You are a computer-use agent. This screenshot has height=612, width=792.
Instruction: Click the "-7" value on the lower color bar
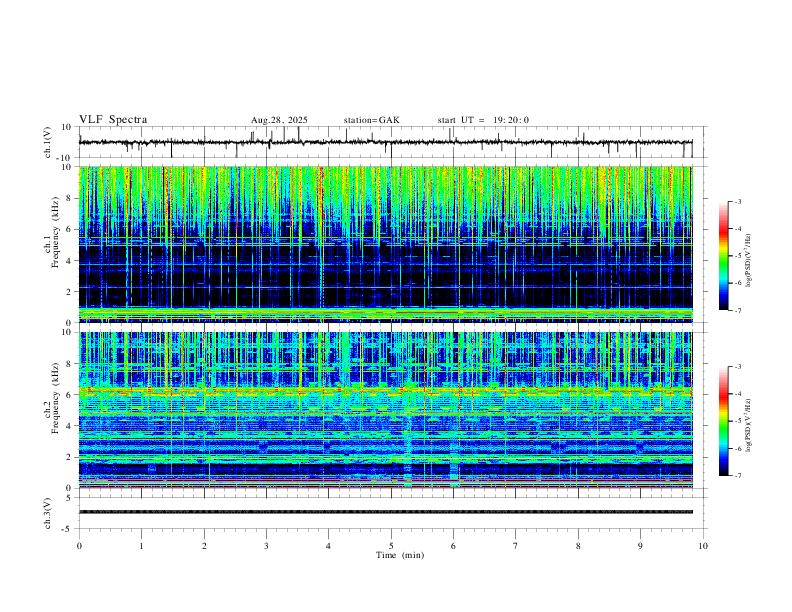pyautogui.click(x=737, y=475)
